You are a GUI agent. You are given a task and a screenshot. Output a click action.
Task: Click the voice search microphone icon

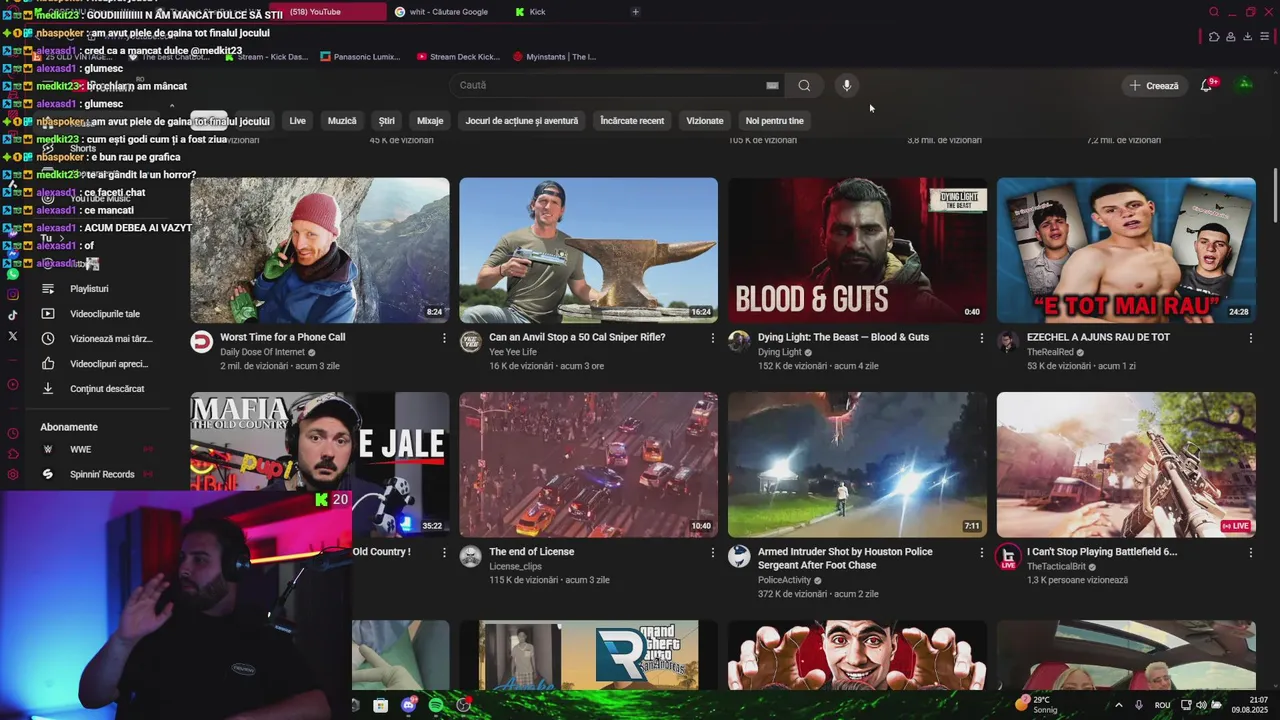[x=846, y=85]
